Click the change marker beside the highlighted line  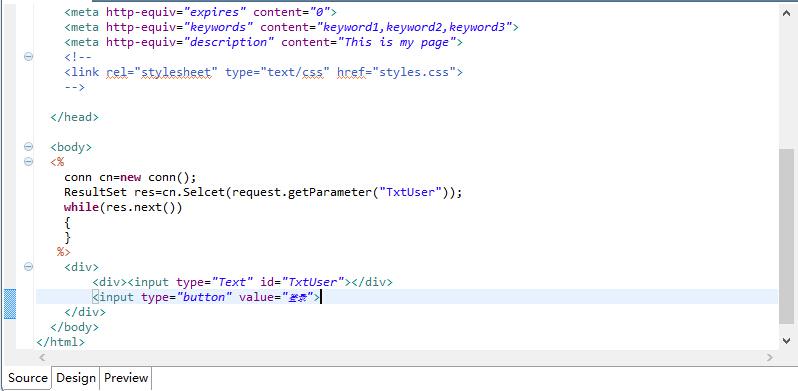tap(10, 304)
